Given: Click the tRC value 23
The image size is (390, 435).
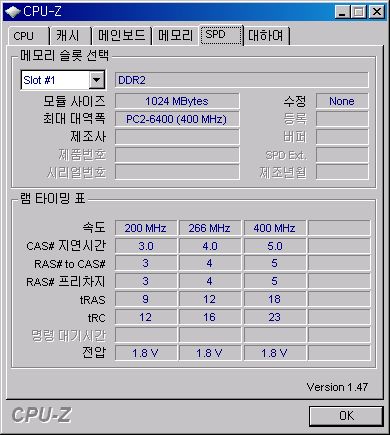Looking at the screenshot, I should (x=275, y=317).
